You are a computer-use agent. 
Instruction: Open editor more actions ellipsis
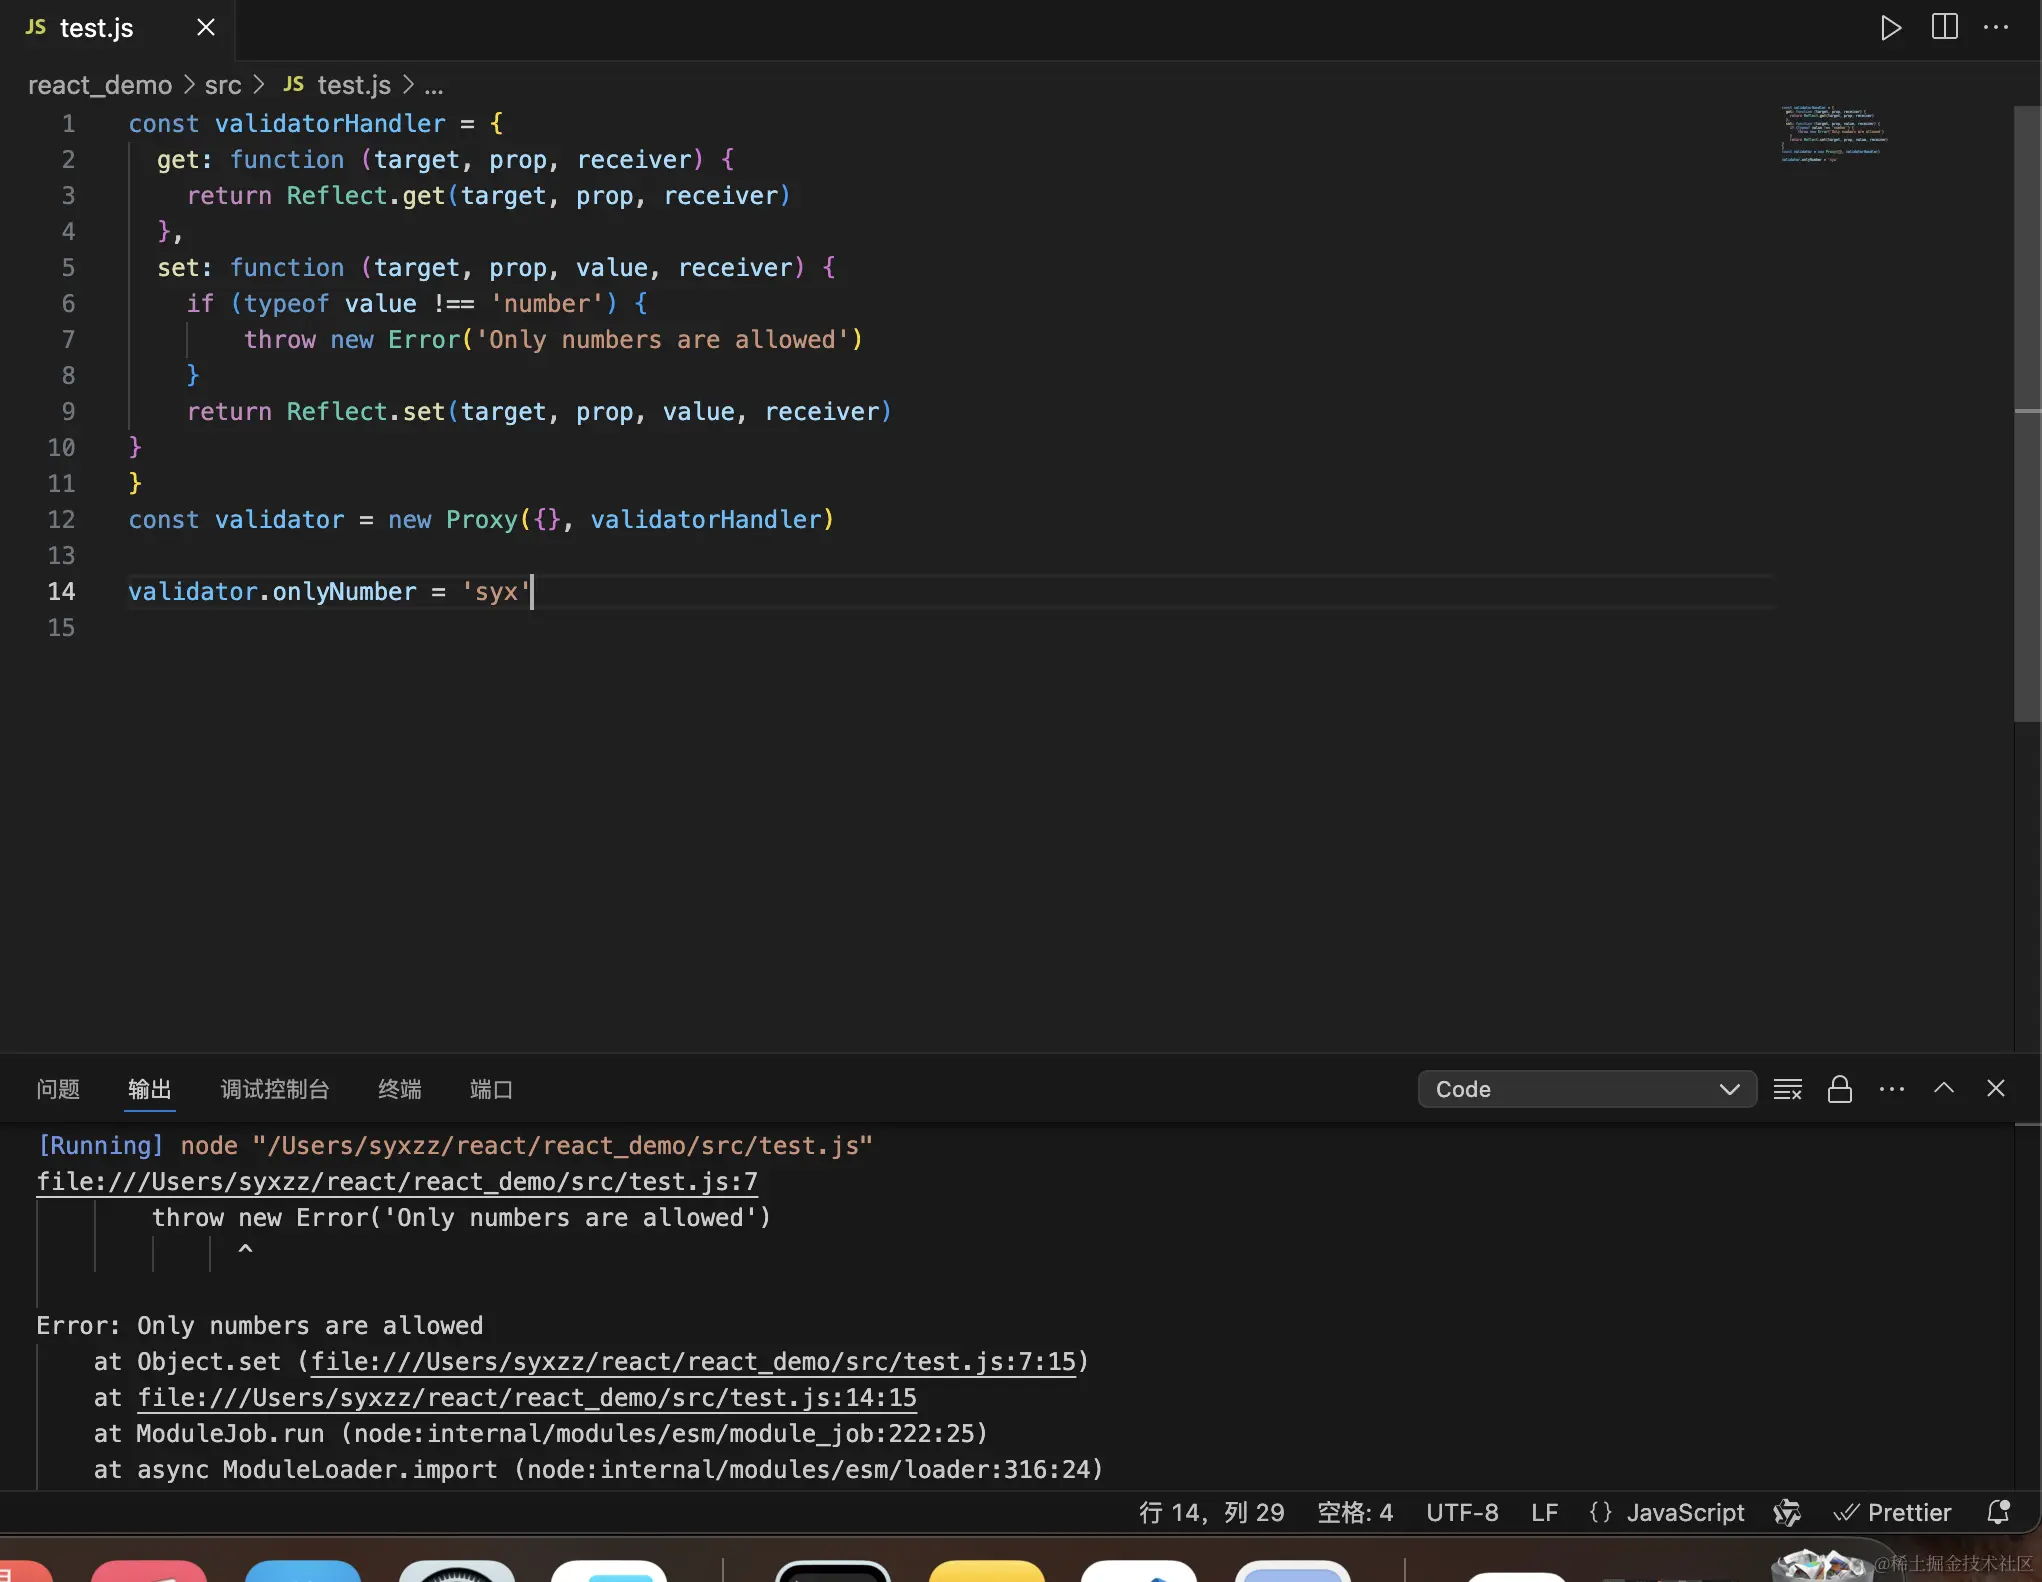tap(1996, 28)
